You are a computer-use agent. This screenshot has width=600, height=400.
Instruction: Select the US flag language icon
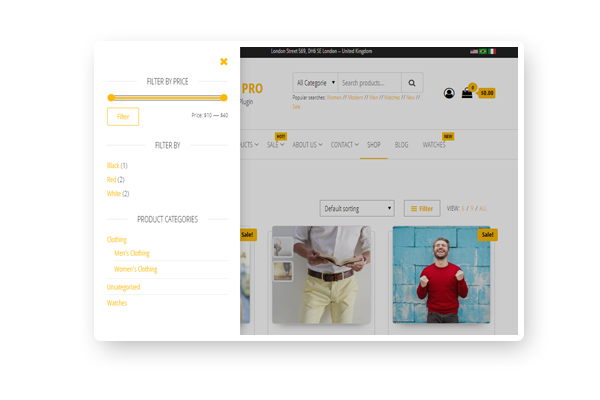[474, 51]
